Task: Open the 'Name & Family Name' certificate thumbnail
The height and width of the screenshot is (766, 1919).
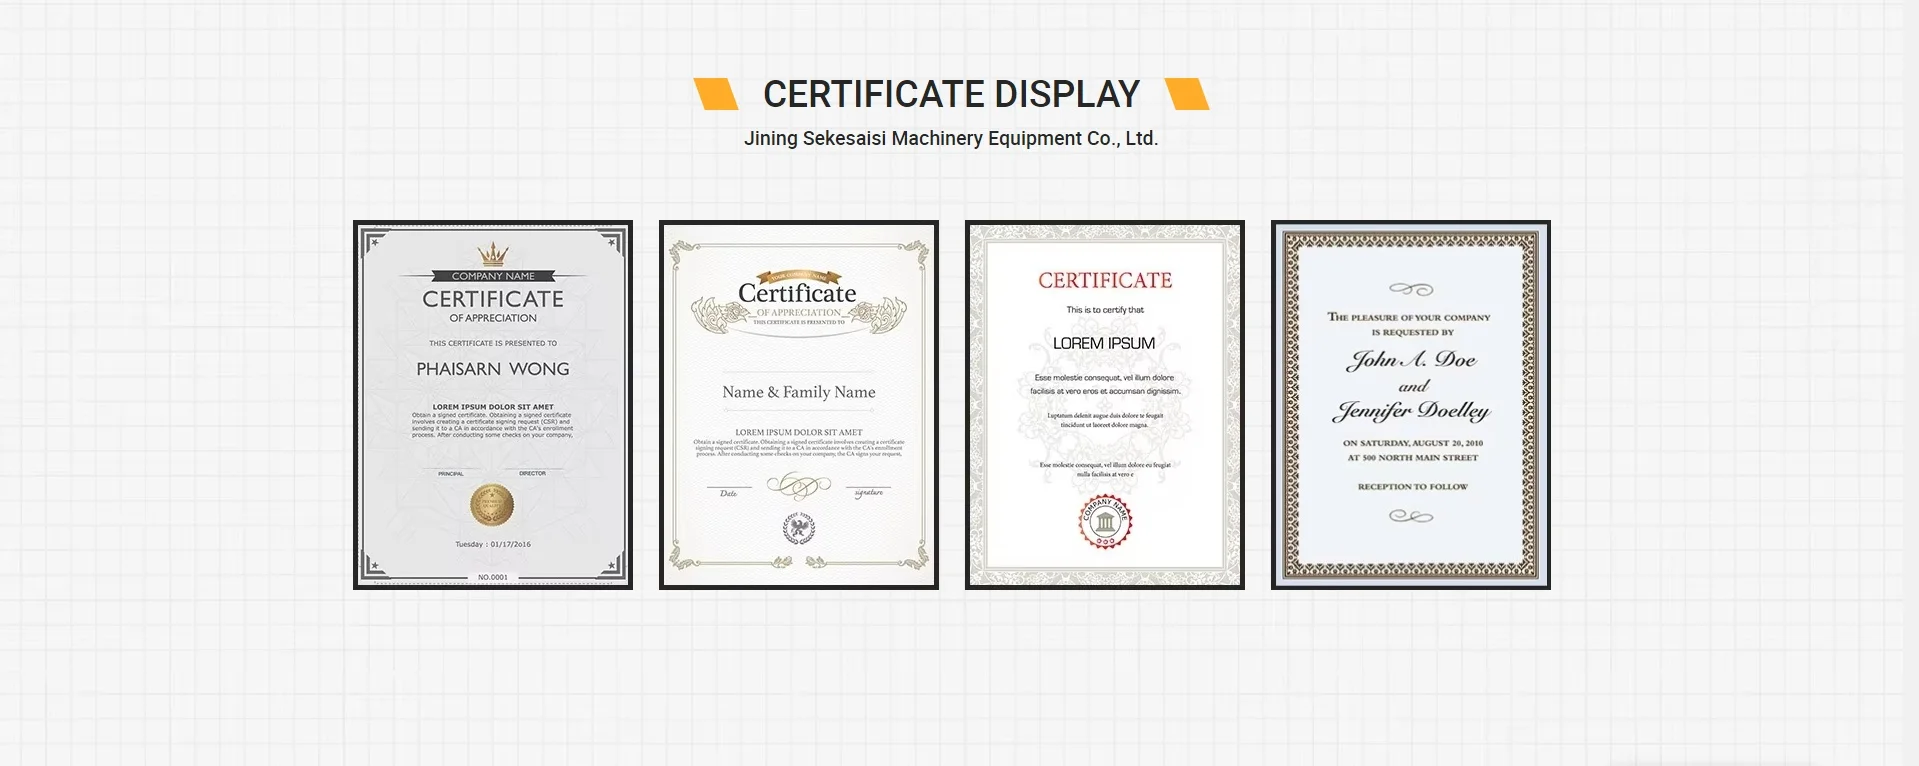Action: pyautogui.click(x=799, y=405)
